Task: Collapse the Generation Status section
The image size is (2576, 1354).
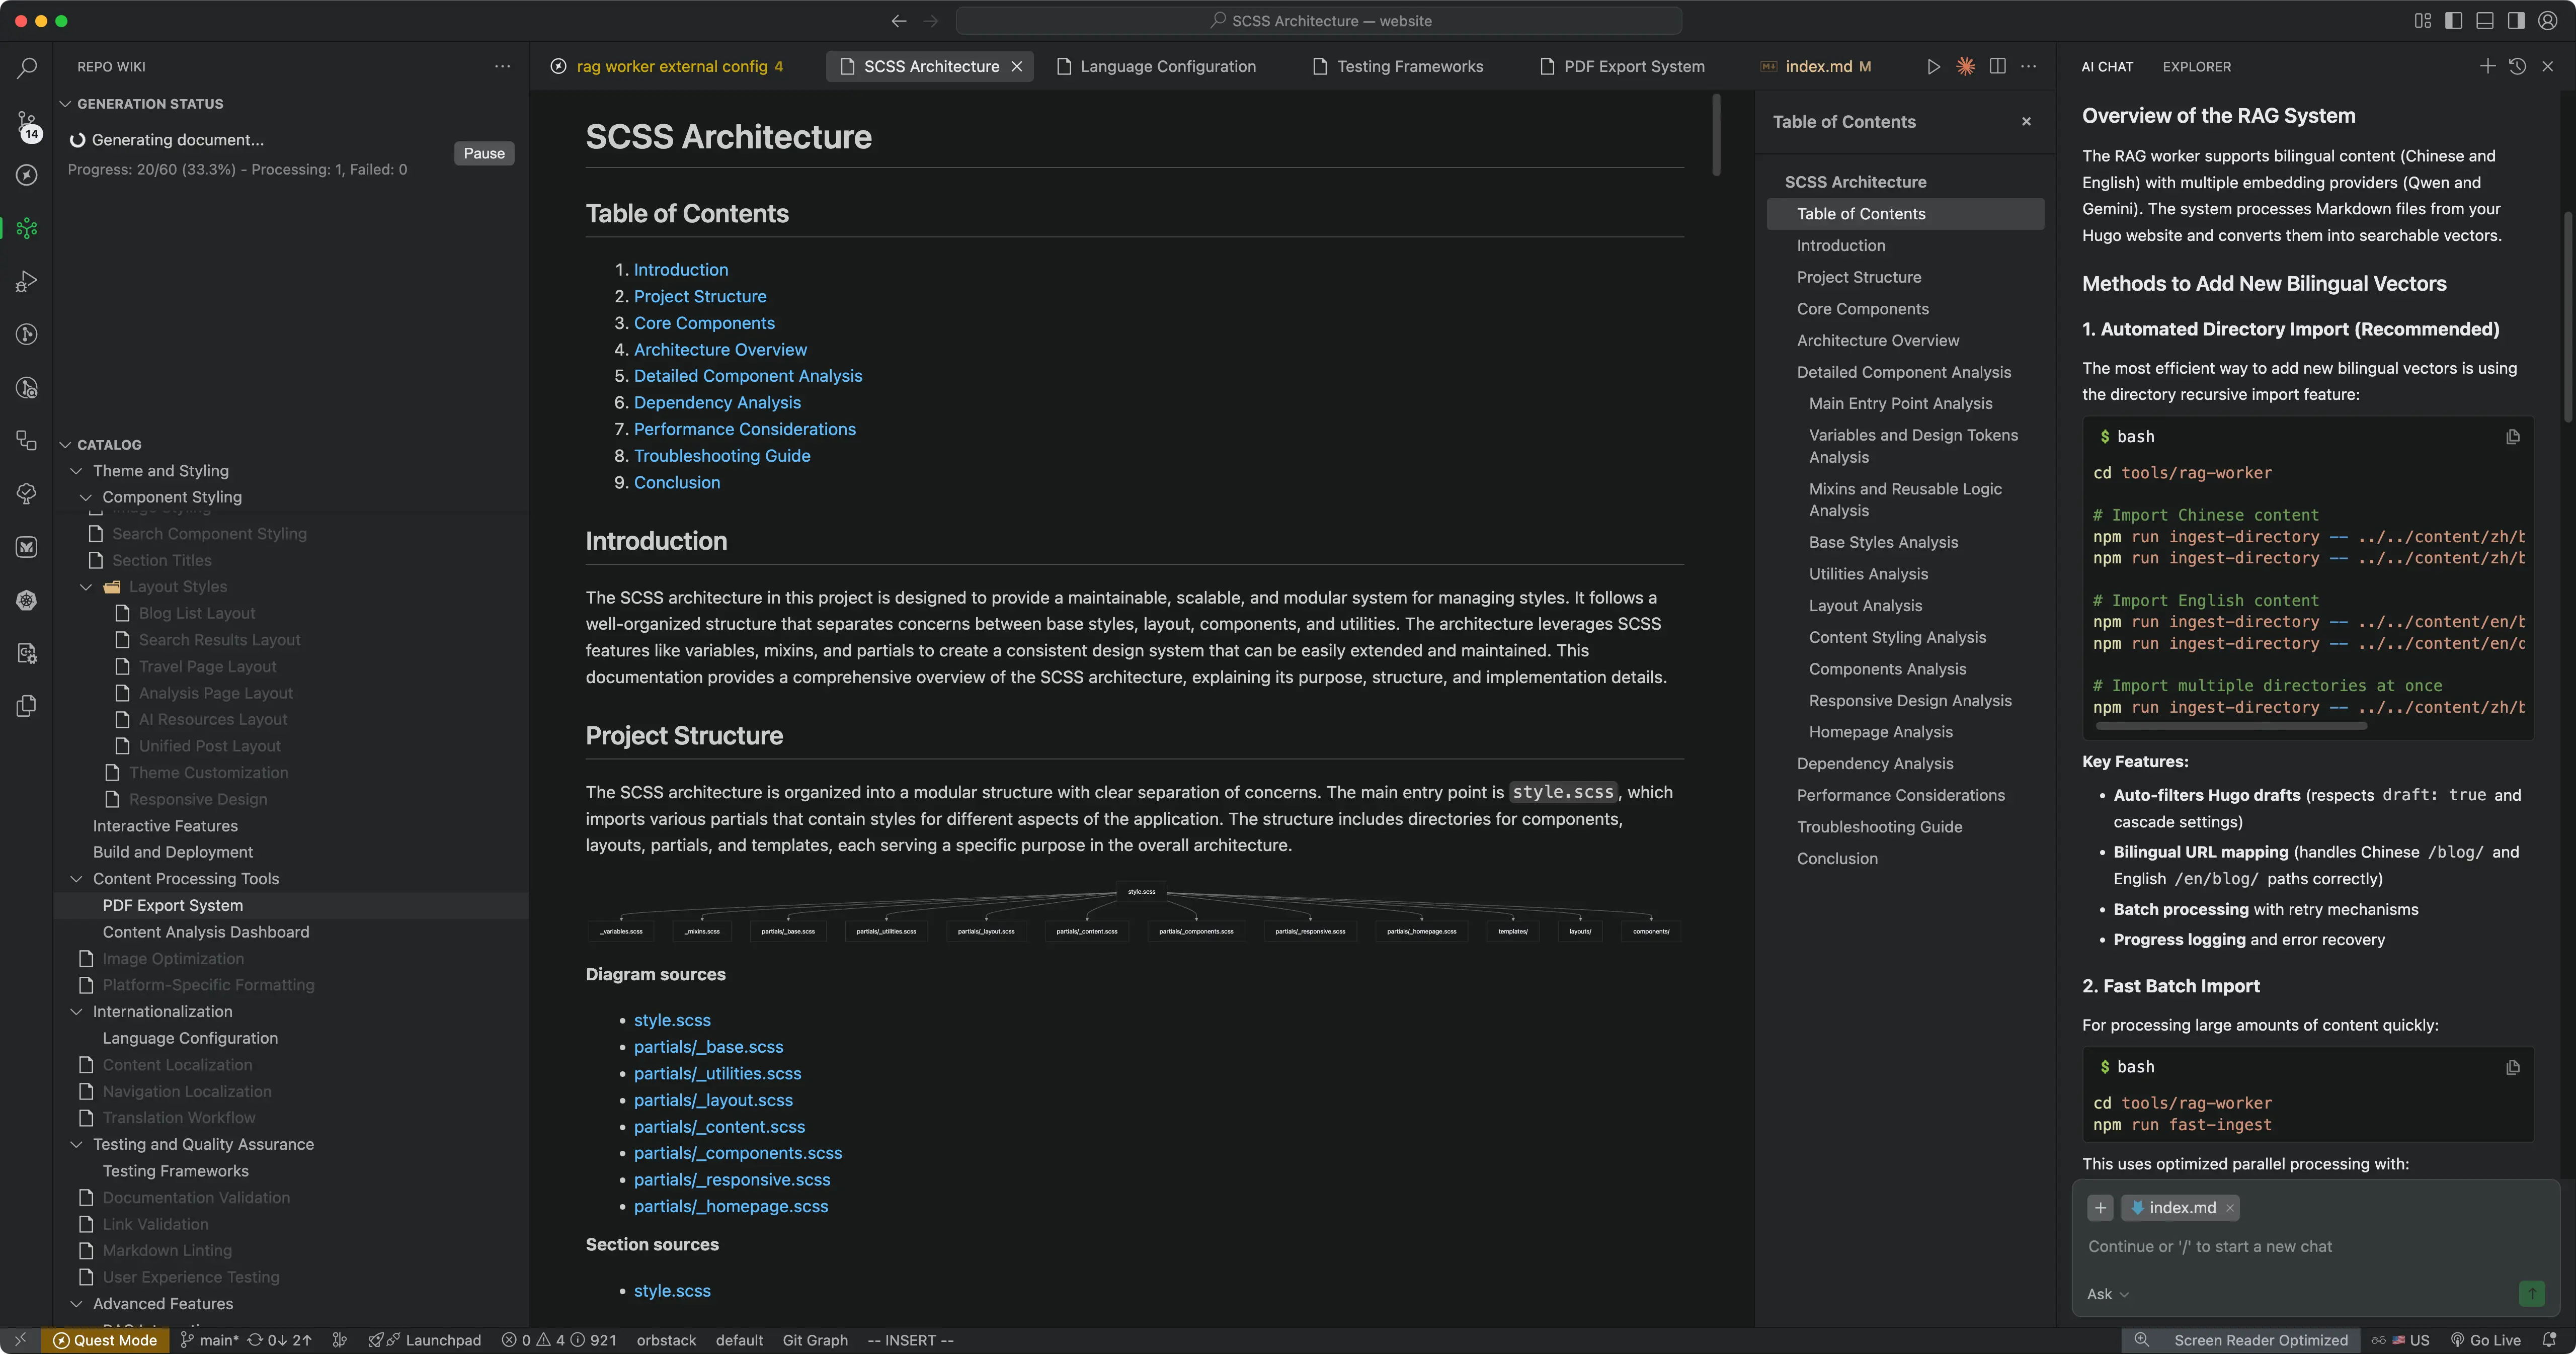Action: click(65, 104)
